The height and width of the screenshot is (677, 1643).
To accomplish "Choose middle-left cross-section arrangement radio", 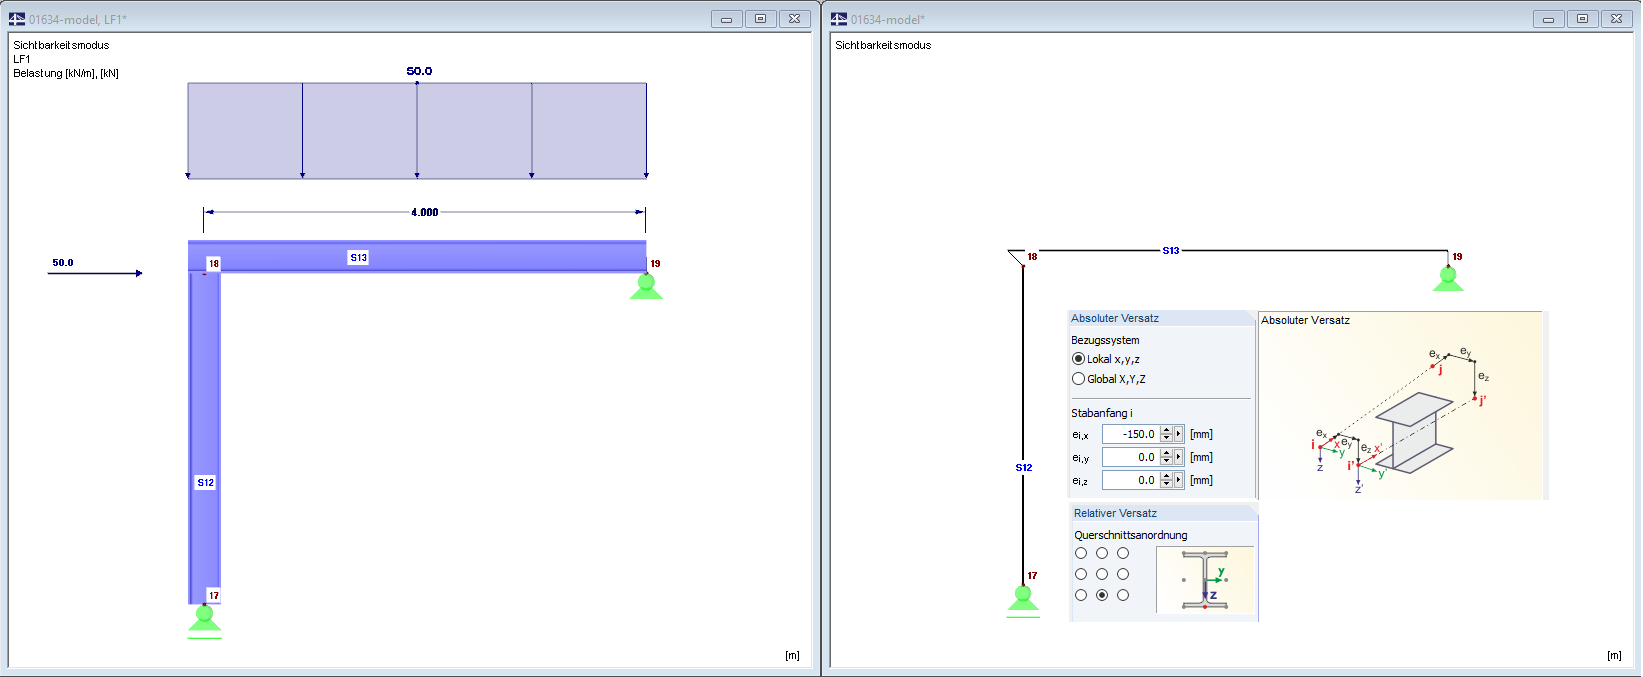I will click(1081, 574).
